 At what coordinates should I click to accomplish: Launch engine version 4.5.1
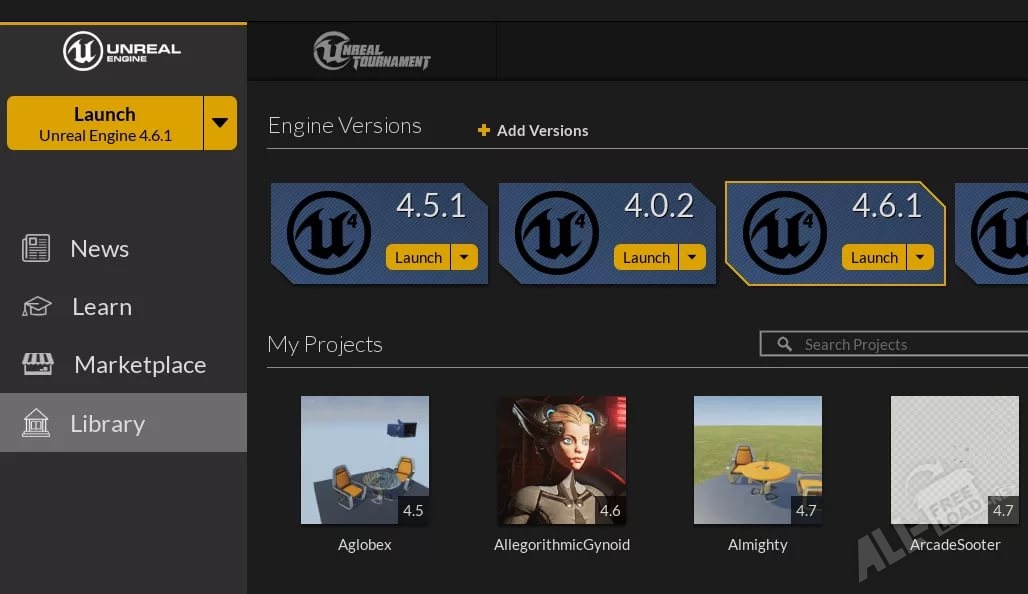tap(418, 257)
